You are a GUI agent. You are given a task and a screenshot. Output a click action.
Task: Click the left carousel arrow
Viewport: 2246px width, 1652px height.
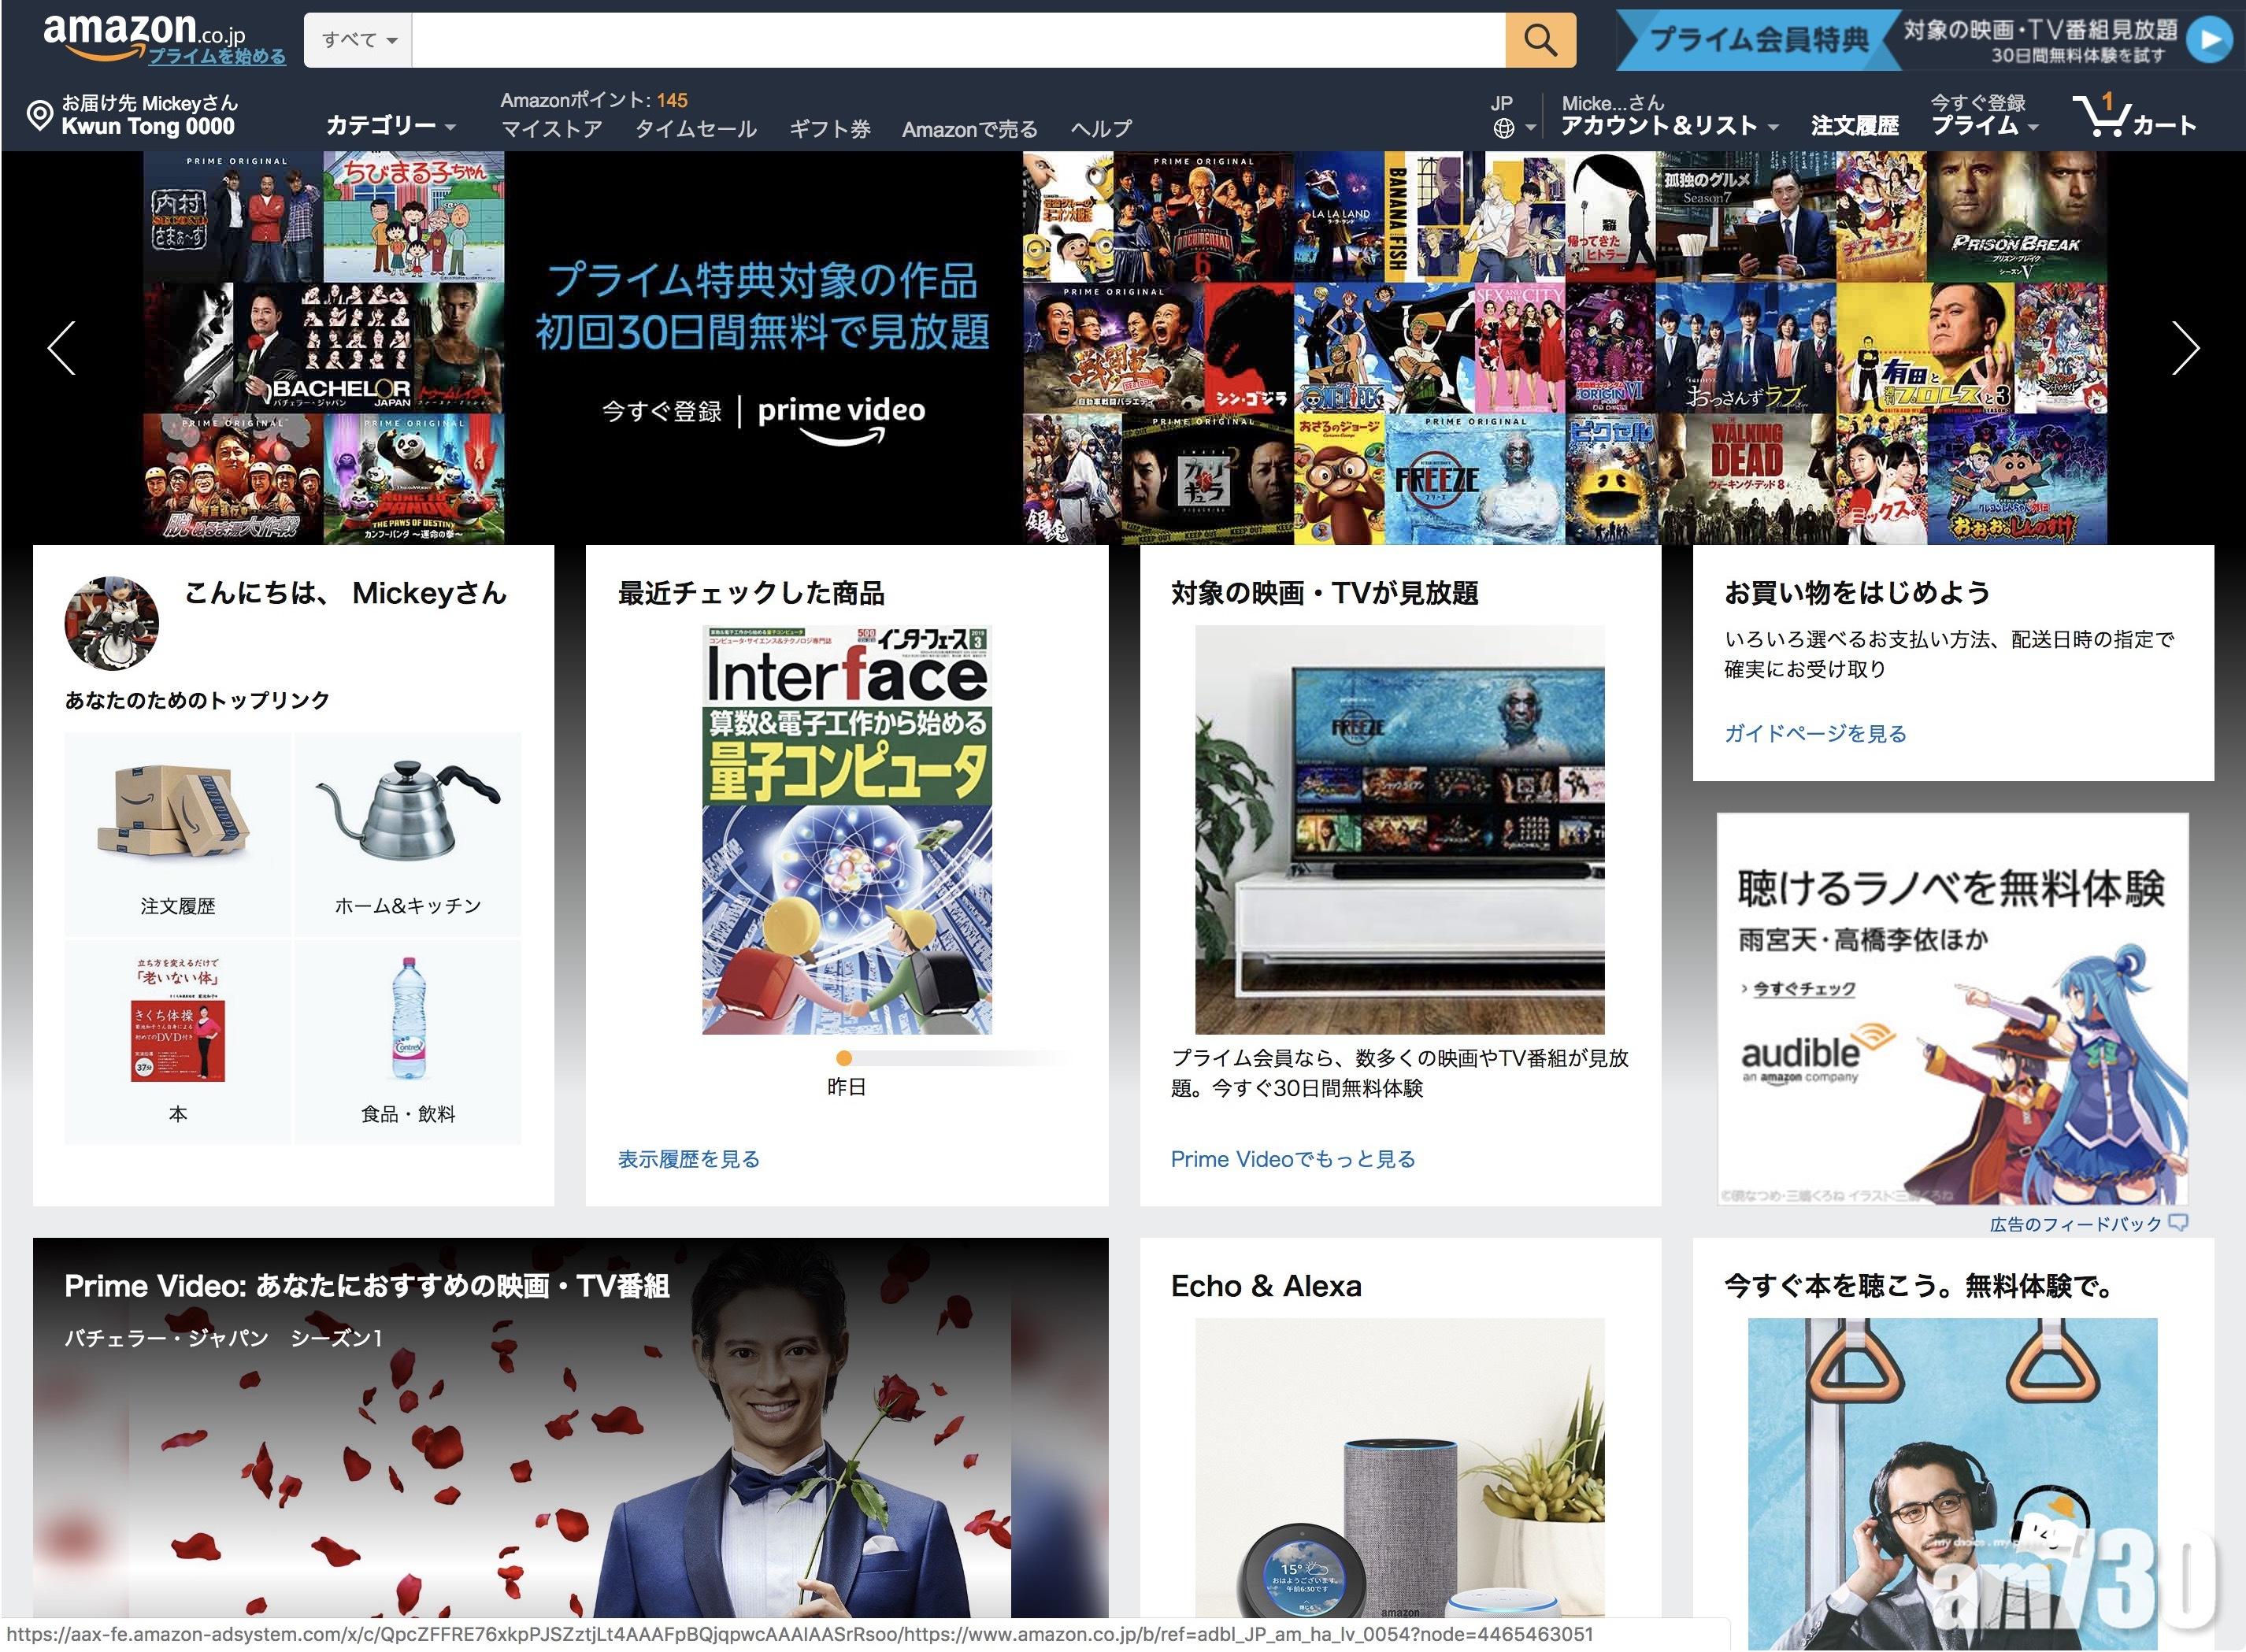click(x=61, y=348)
